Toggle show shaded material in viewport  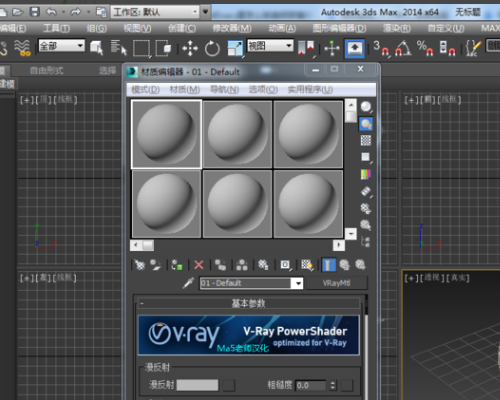tap(307, 265)
